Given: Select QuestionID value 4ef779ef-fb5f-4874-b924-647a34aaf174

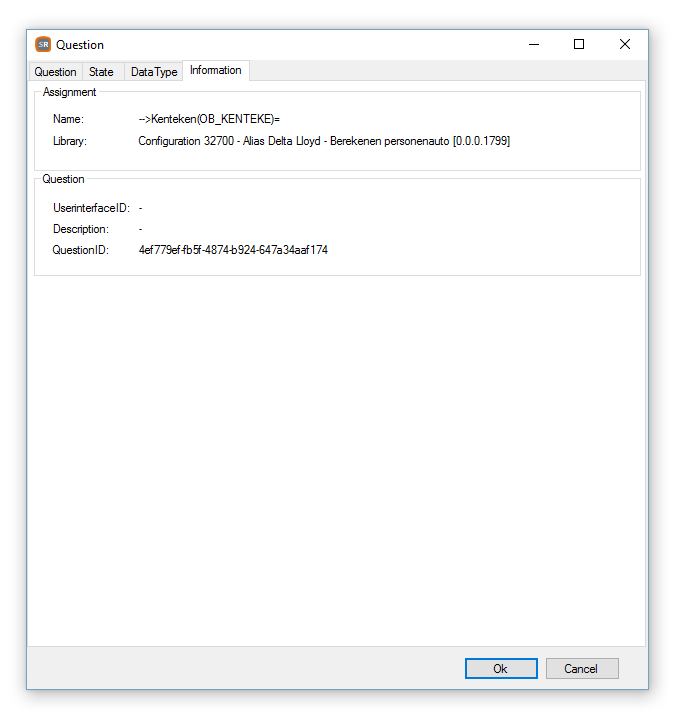Looking at the screenshot, I should [x=233, y=250].
